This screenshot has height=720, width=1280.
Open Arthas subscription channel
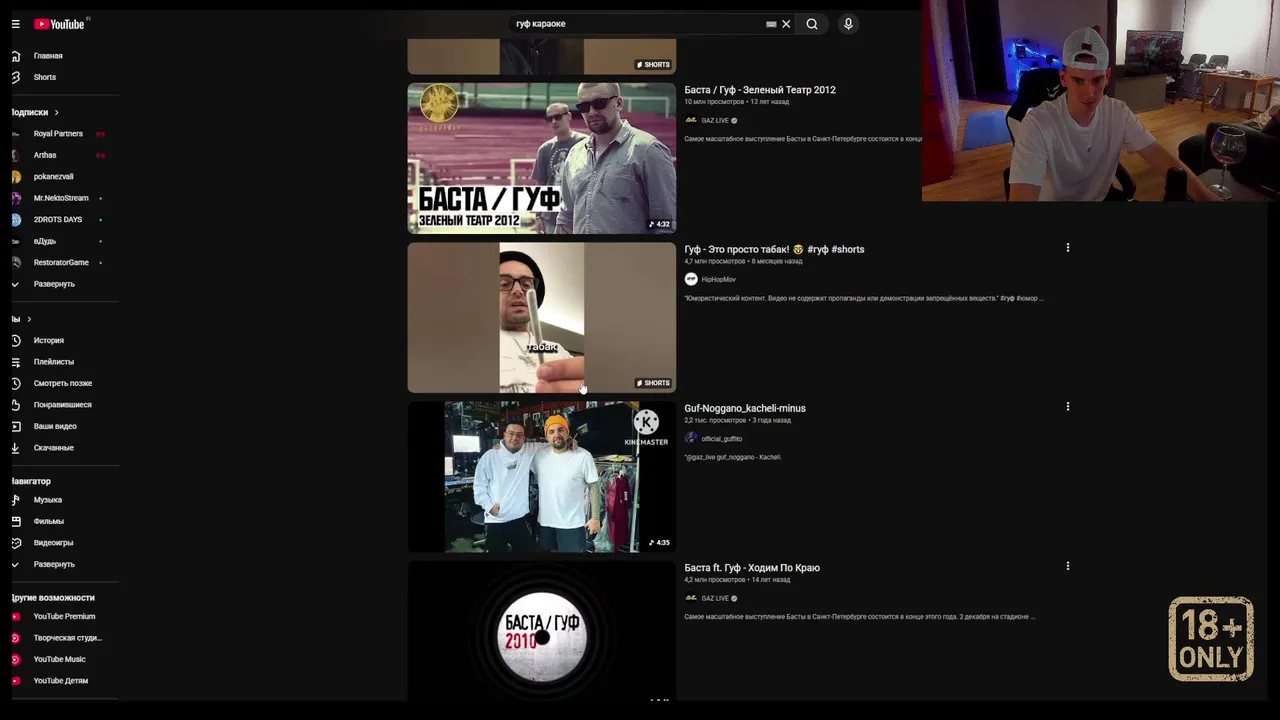(45, 155)
